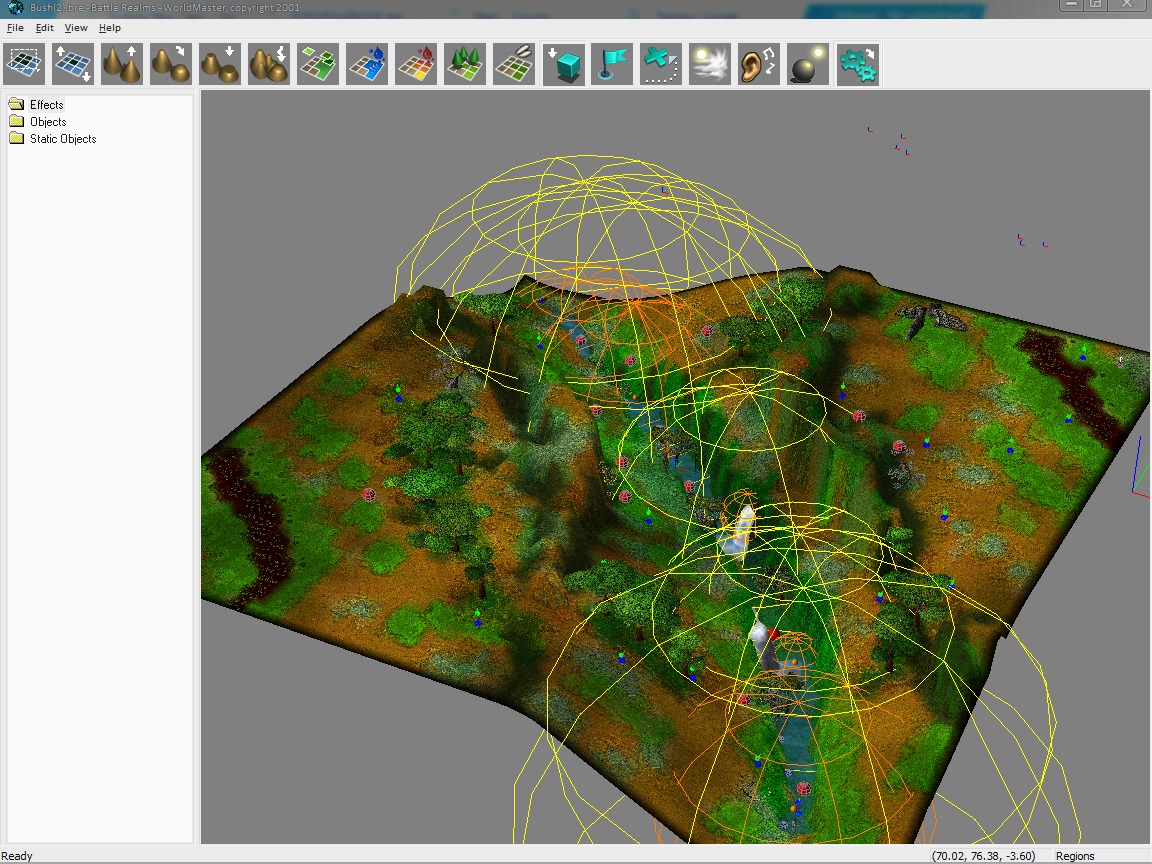
Task: Select the roughen terrain tool with zigzag arrow
Action: (269, 64)
